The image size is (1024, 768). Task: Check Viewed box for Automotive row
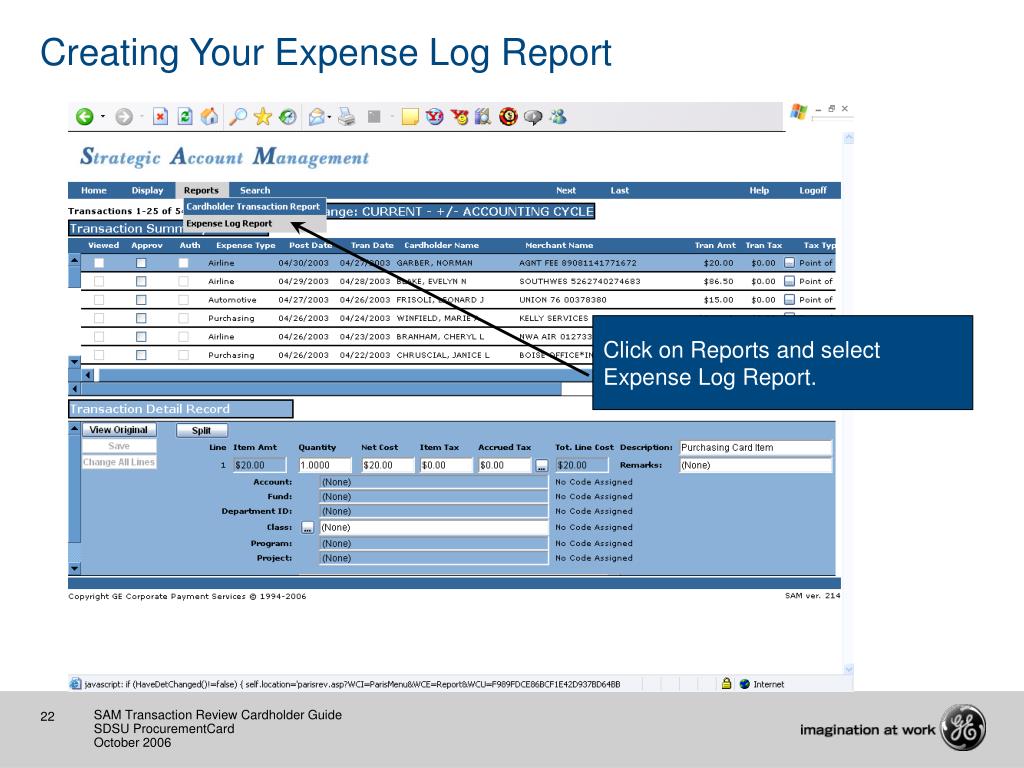pyautogui.click(x=99, y=300)
